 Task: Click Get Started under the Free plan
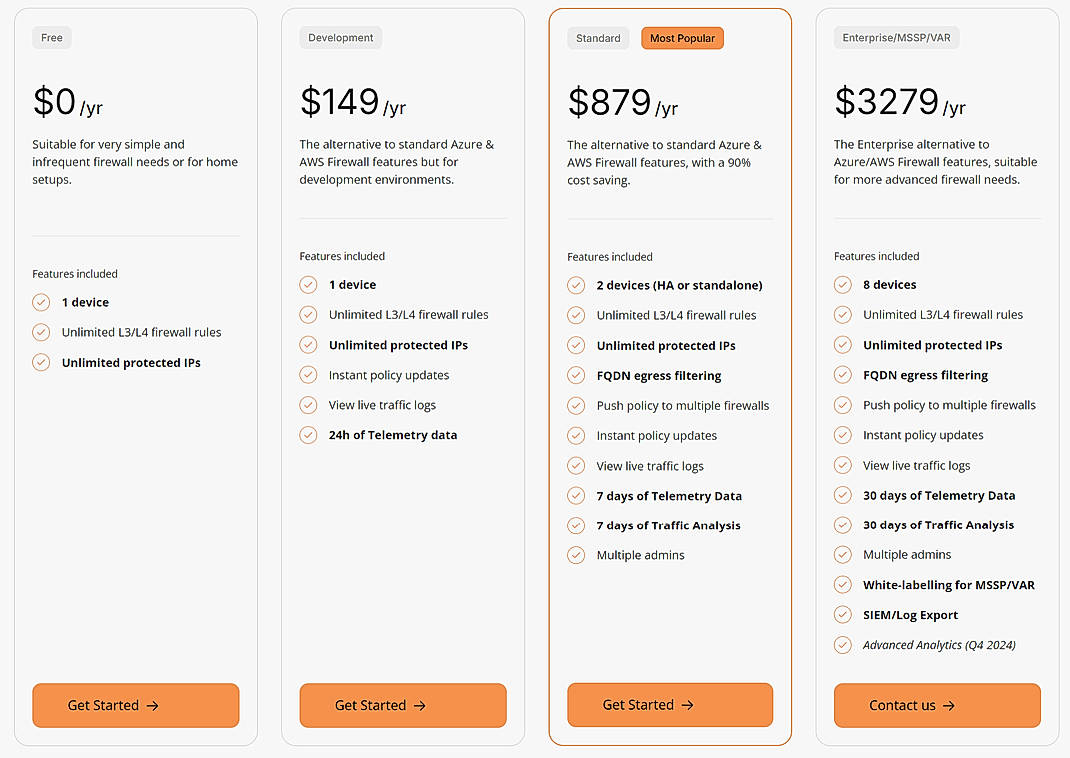[135, 705]
